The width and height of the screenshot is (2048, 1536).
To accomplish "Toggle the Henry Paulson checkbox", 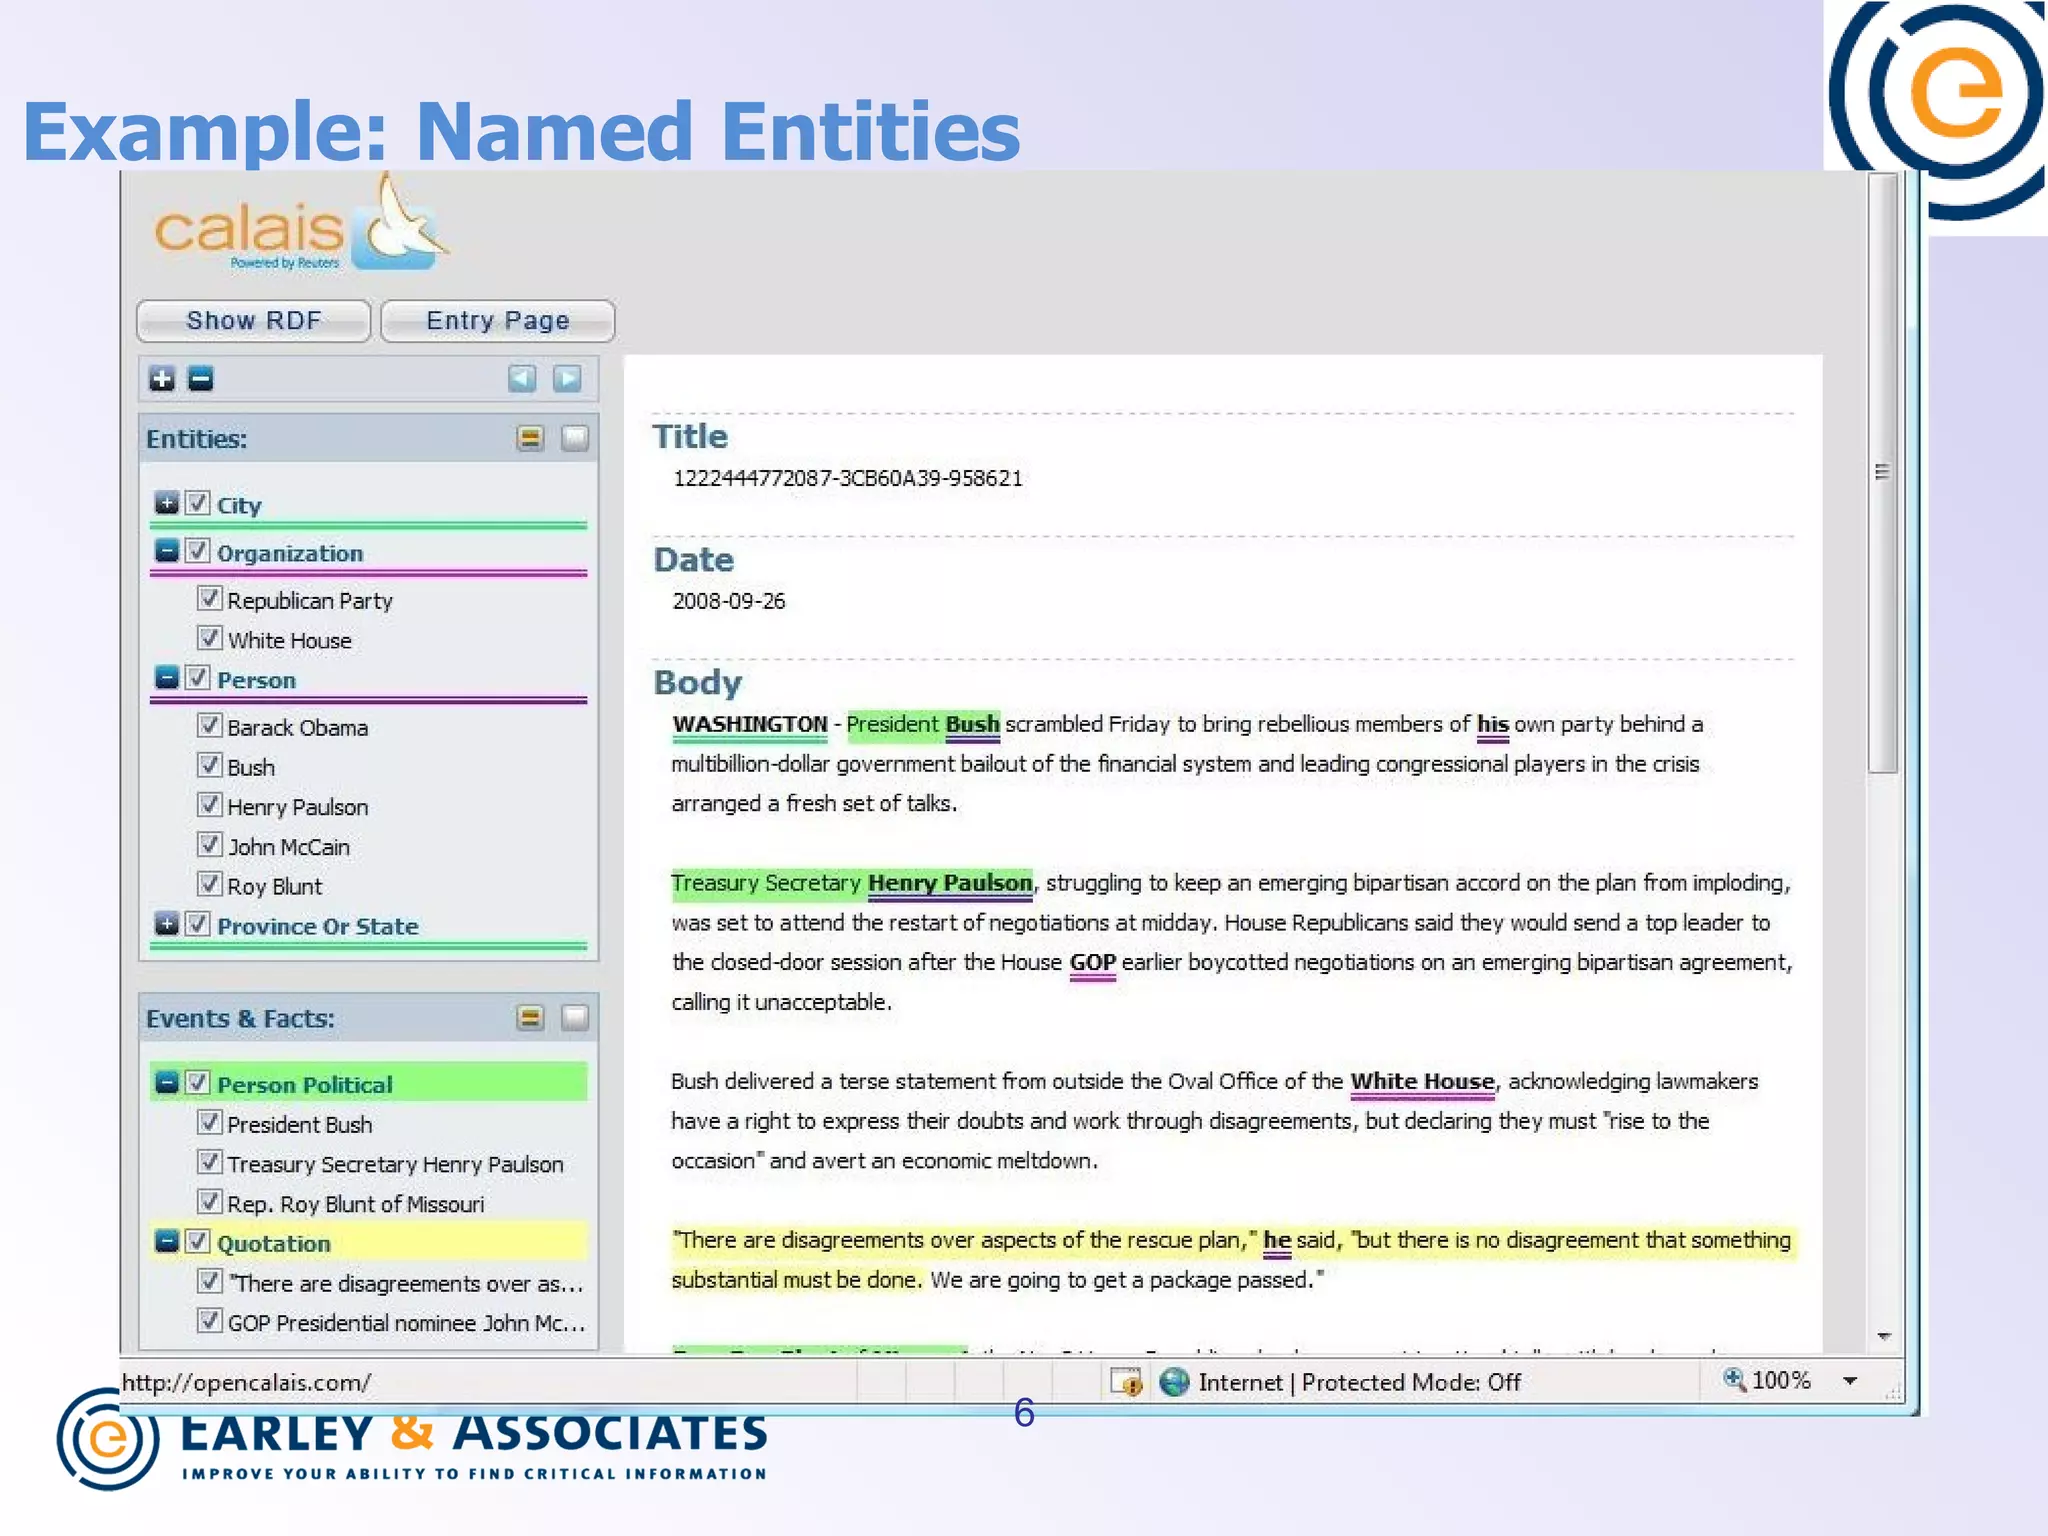I will (209, 804).
